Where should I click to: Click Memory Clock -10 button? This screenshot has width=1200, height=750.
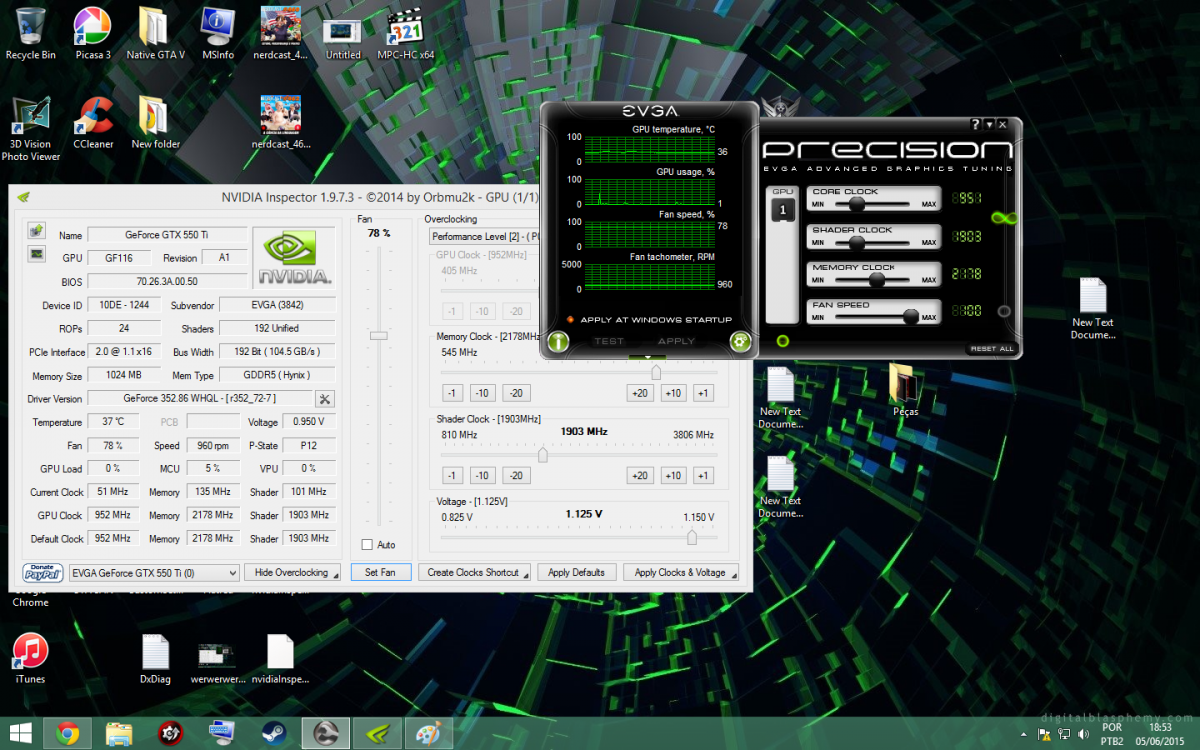pos(483,393)
